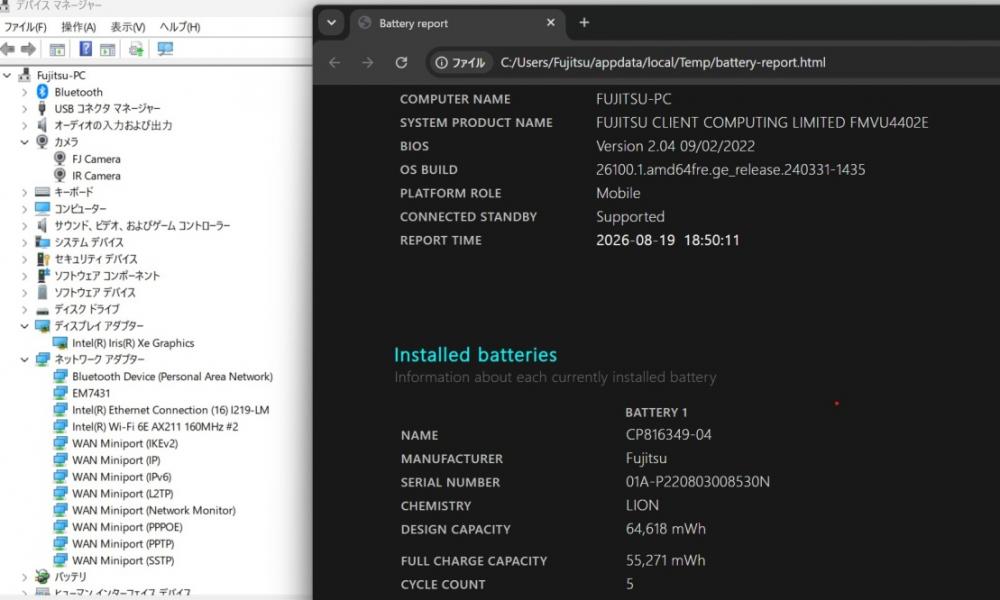The image size is (1000, 600).
Task: Close the Battery report tab
Action: point(551,23)
